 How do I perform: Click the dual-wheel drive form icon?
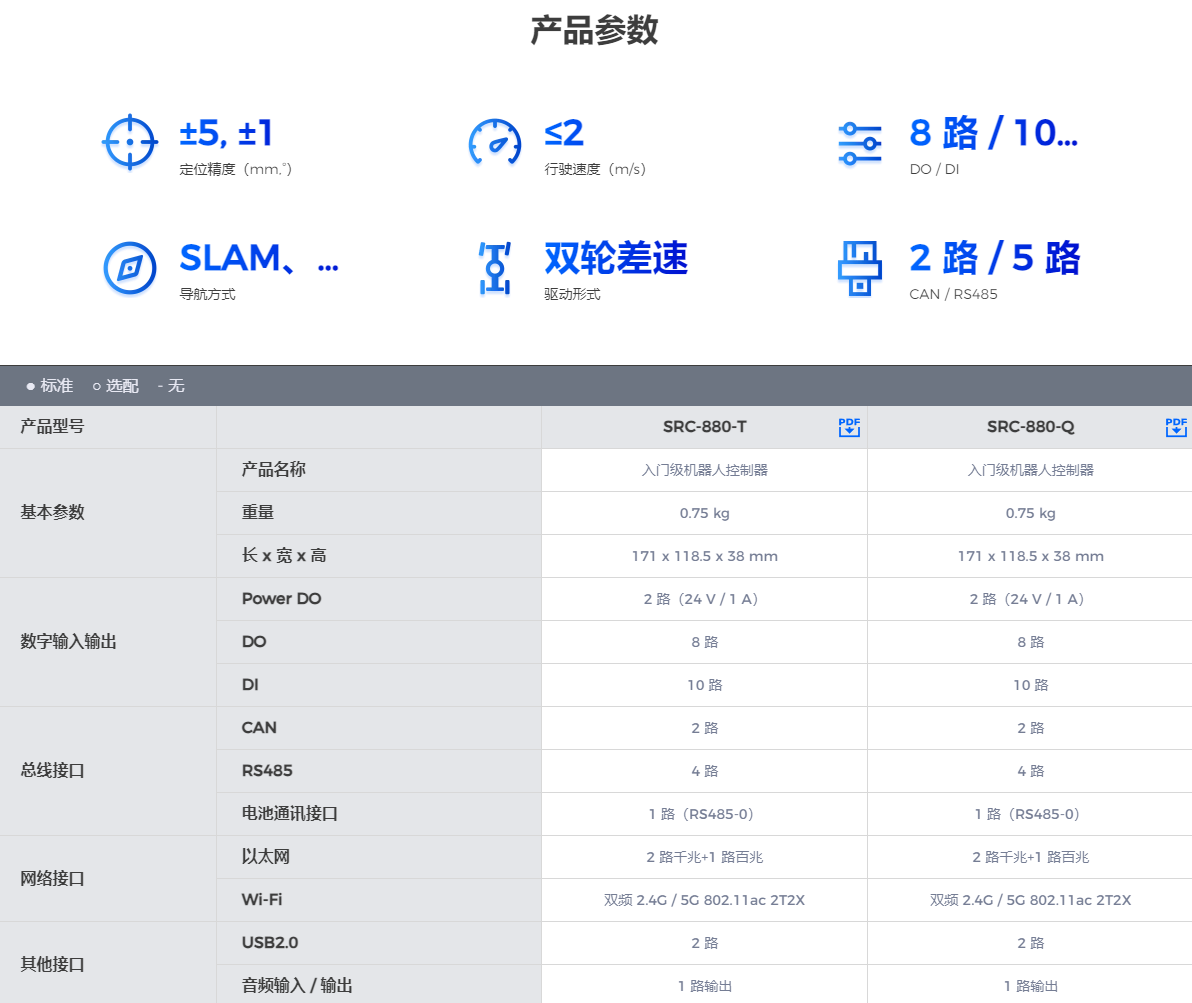[495, 268]
